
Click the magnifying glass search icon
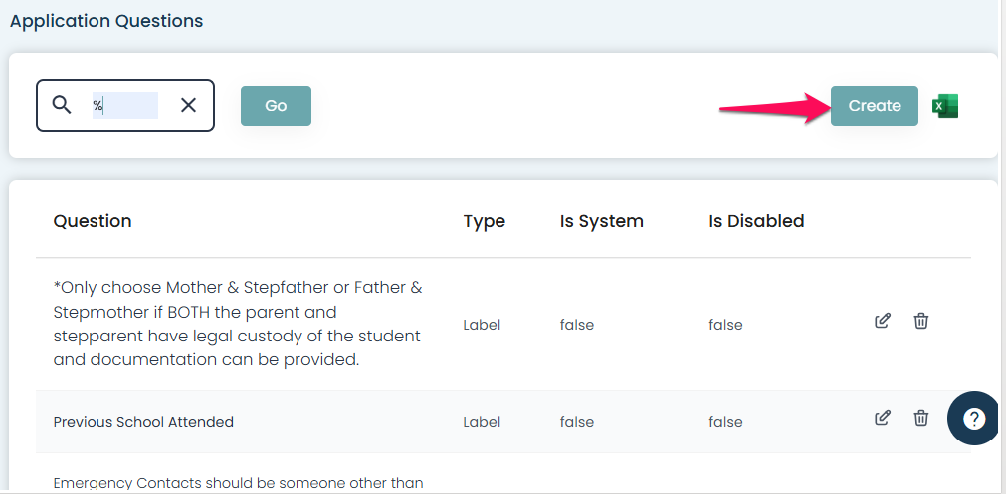pos(62,105)
